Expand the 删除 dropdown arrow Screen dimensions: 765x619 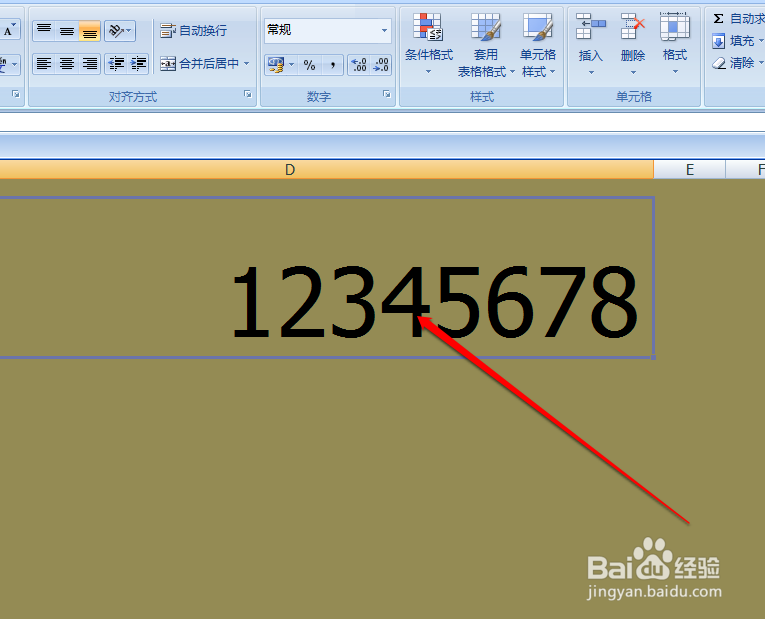[633, 73]
